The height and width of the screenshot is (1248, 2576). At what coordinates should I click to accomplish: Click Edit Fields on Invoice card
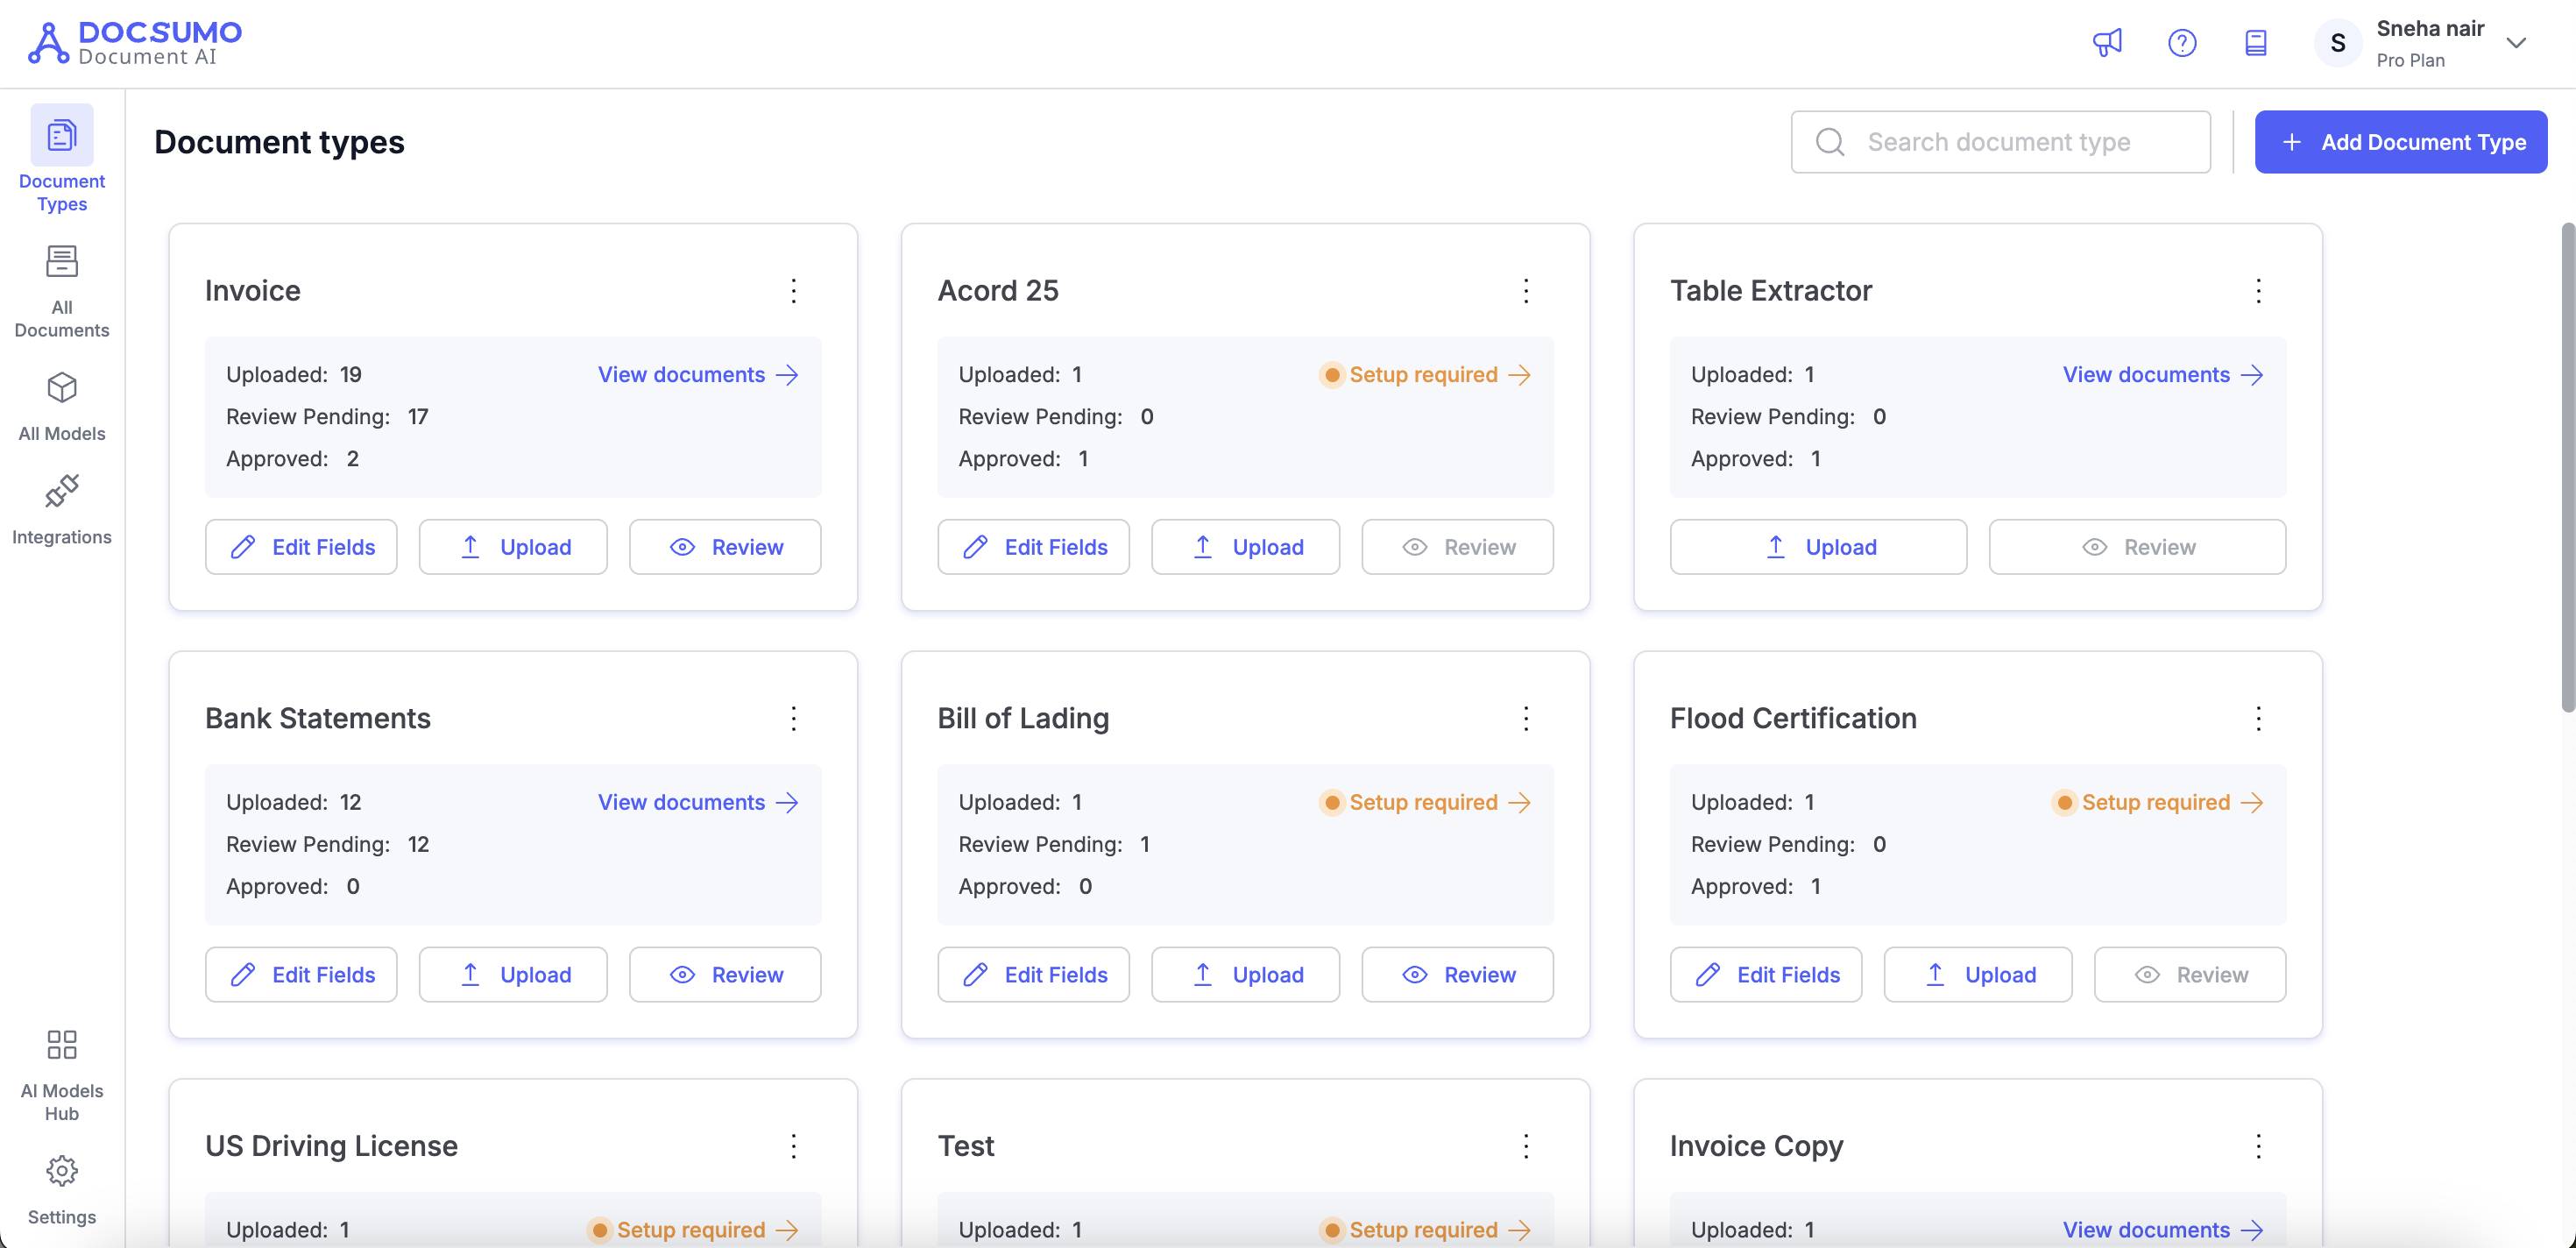pyautogui.click(x=301, y=547)
